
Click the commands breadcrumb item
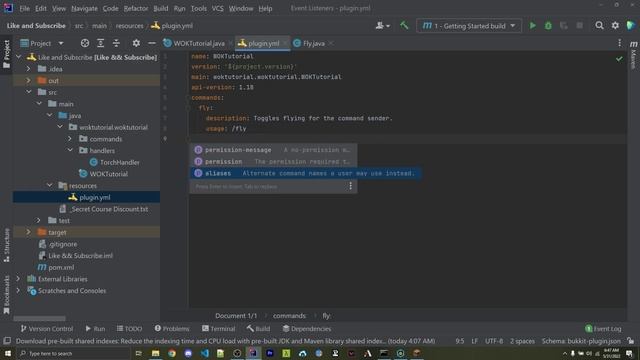pos(289,316)
